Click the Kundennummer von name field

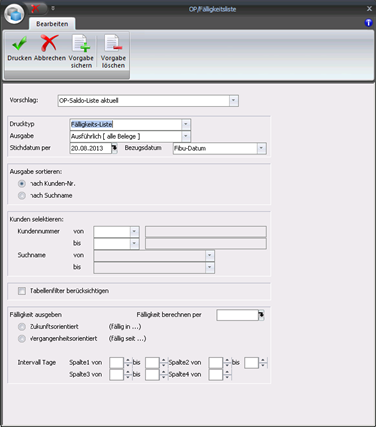[x=206, y=232]
